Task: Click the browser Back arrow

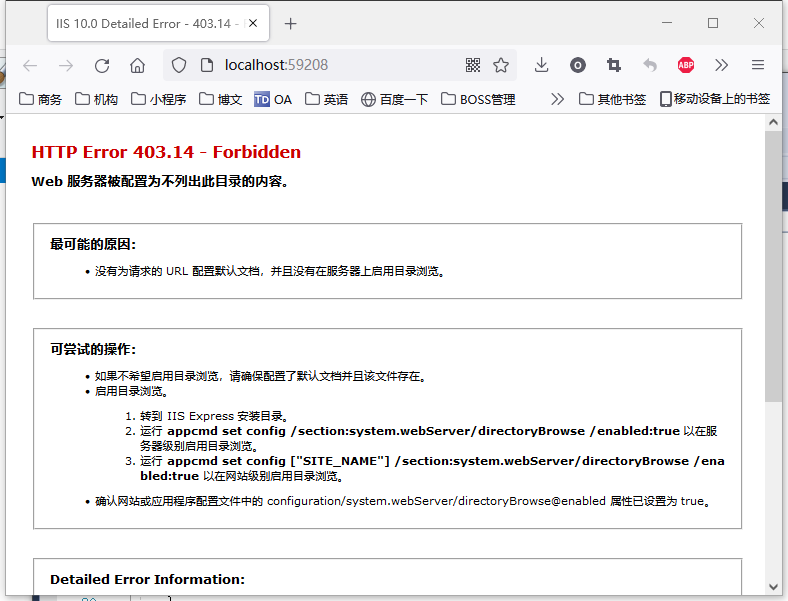Action: 30,65
